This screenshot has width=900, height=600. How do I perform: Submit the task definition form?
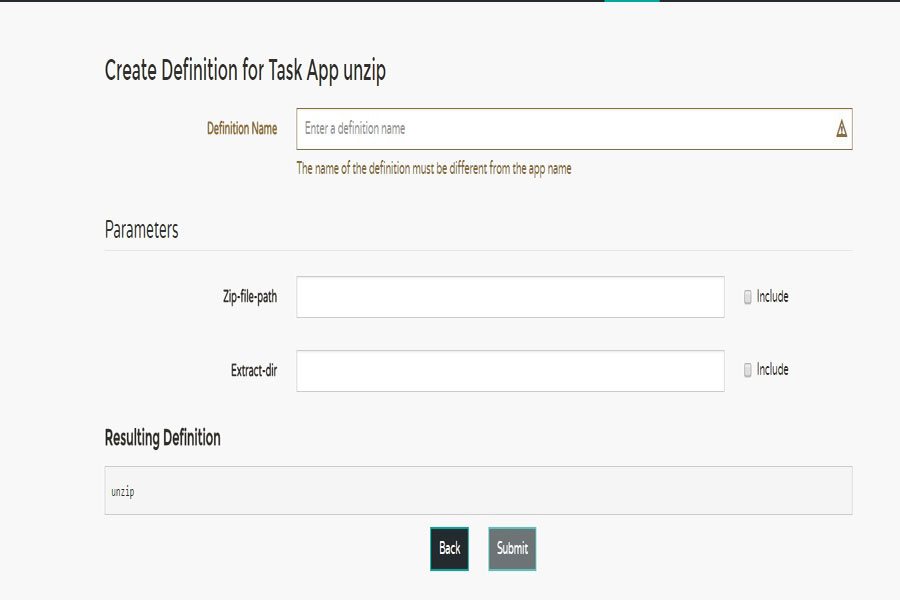click(512, 549)
